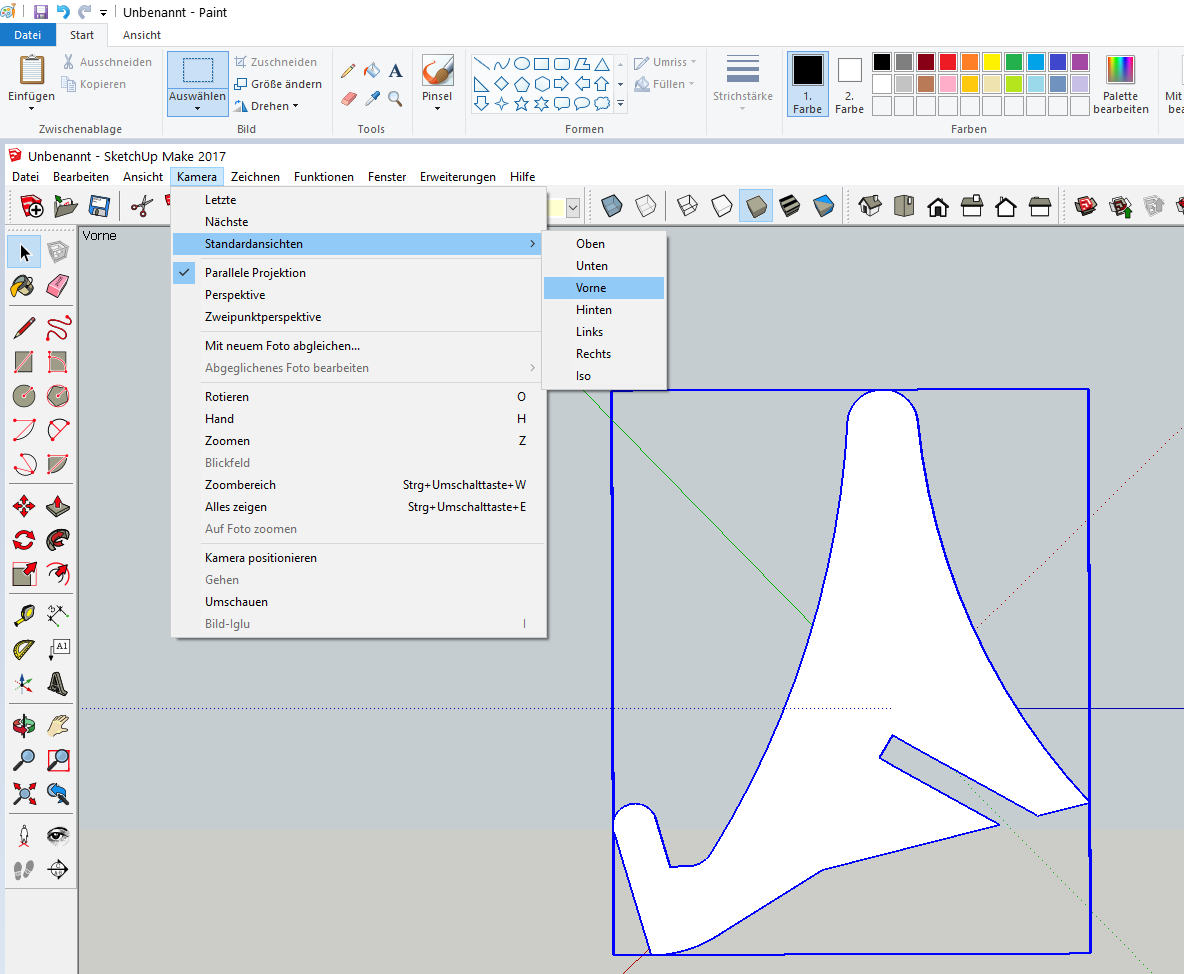
Task: Select the Protractor tool
Action: (24, 649)
